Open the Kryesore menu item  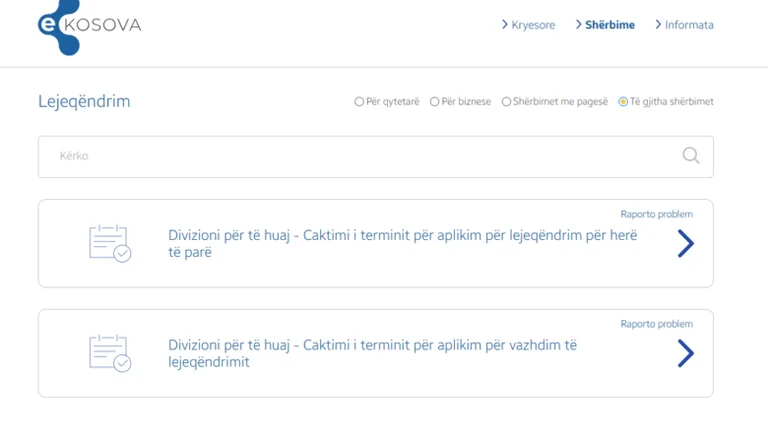[x=528, y=25]
